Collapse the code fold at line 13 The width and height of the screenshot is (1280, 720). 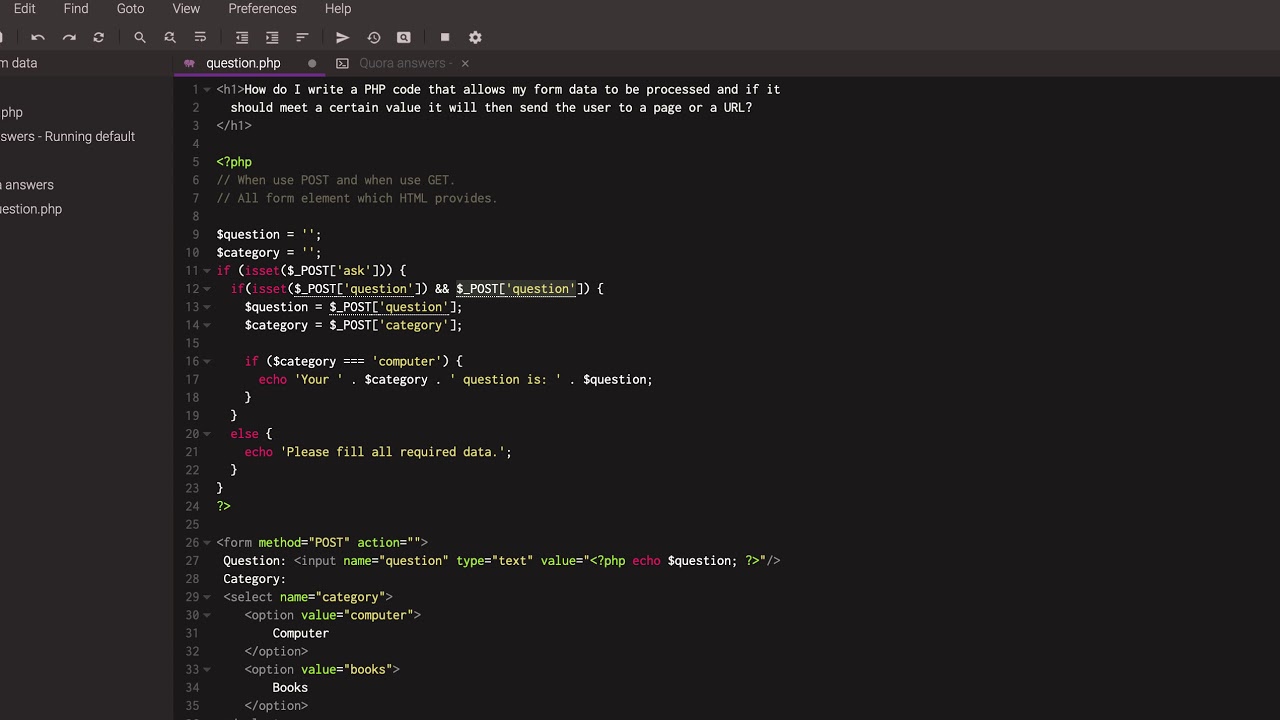[x=207, y=307]
